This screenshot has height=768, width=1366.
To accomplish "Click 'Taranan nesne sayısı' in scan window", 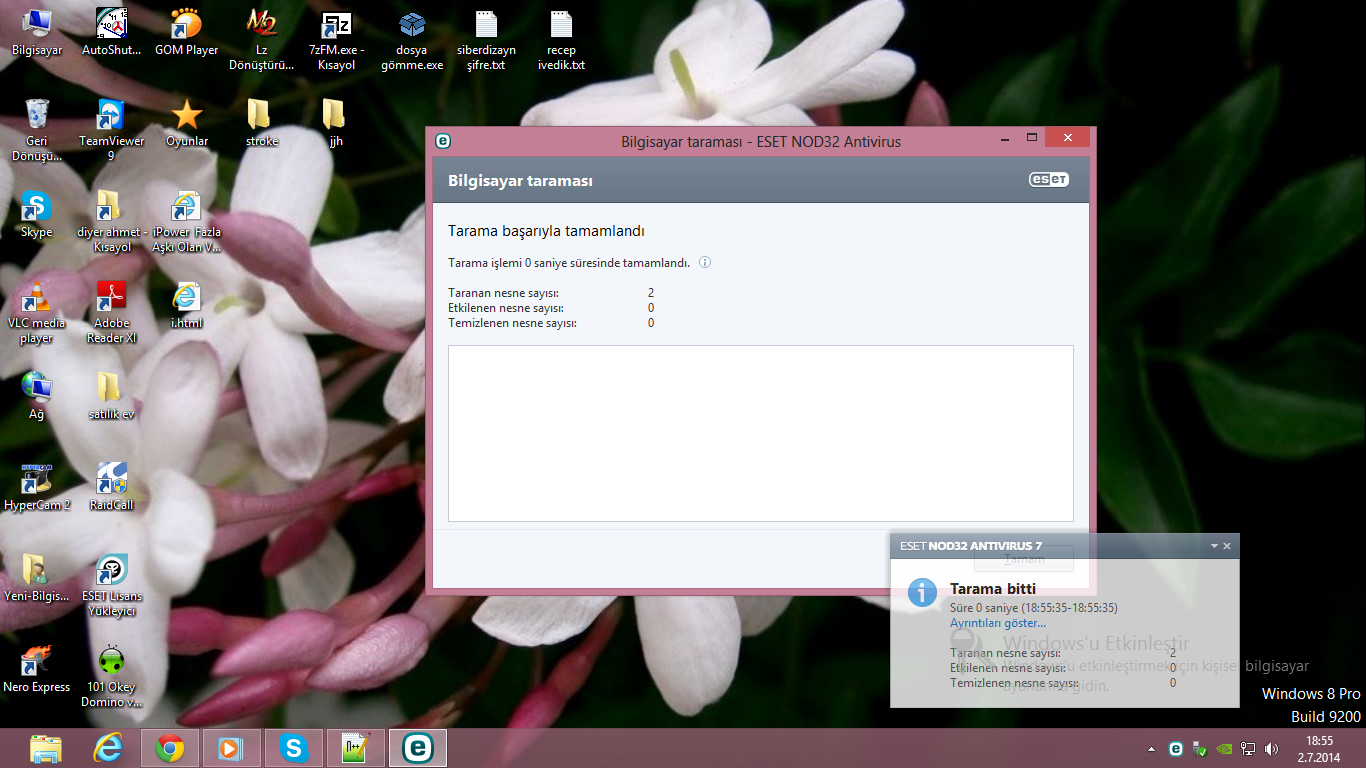I will coord(503,293).
